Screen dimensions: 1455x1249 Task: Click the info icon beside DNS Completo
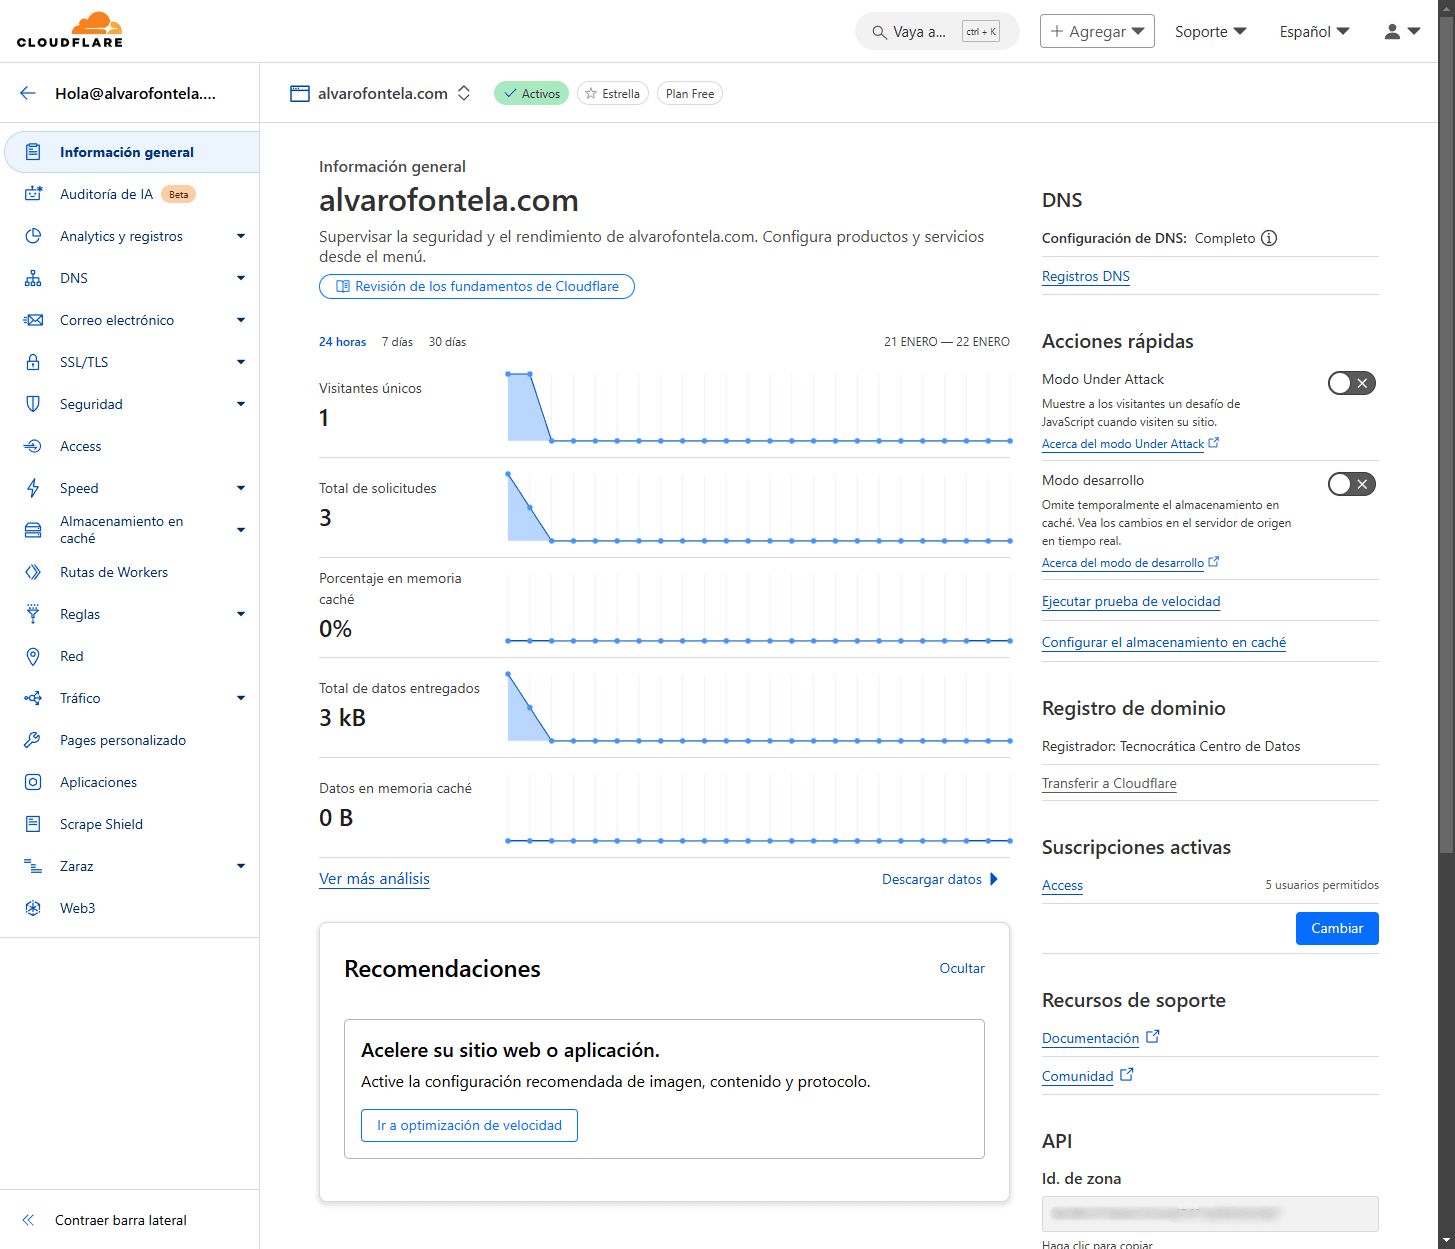click(1269, 238)
